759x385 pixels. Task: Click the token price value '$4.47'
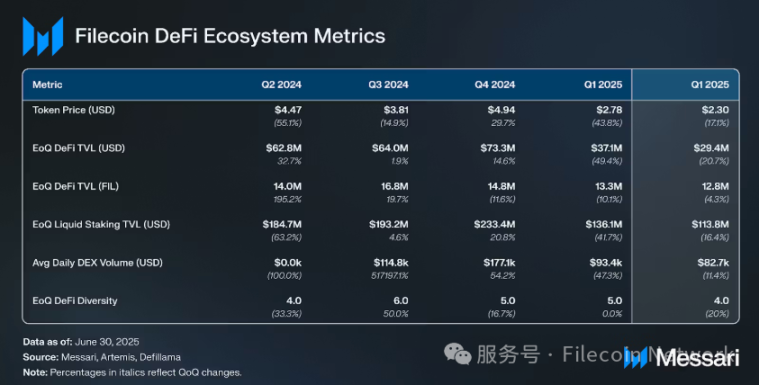(x=288, y=110)
